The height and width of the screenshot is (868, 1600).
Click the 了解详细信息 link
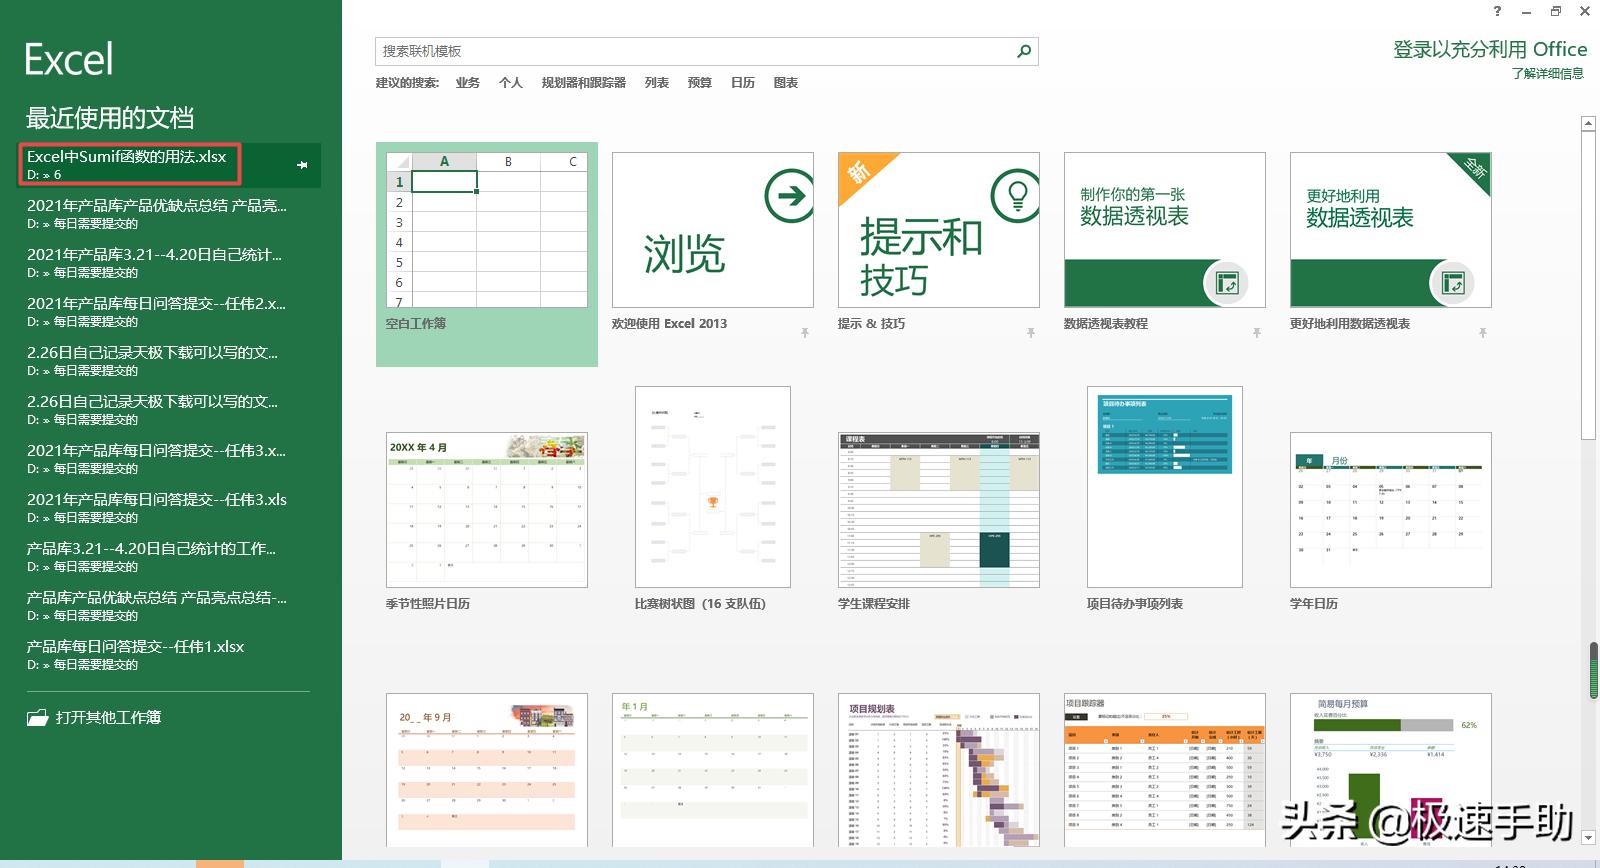[x=1548, y=74]
